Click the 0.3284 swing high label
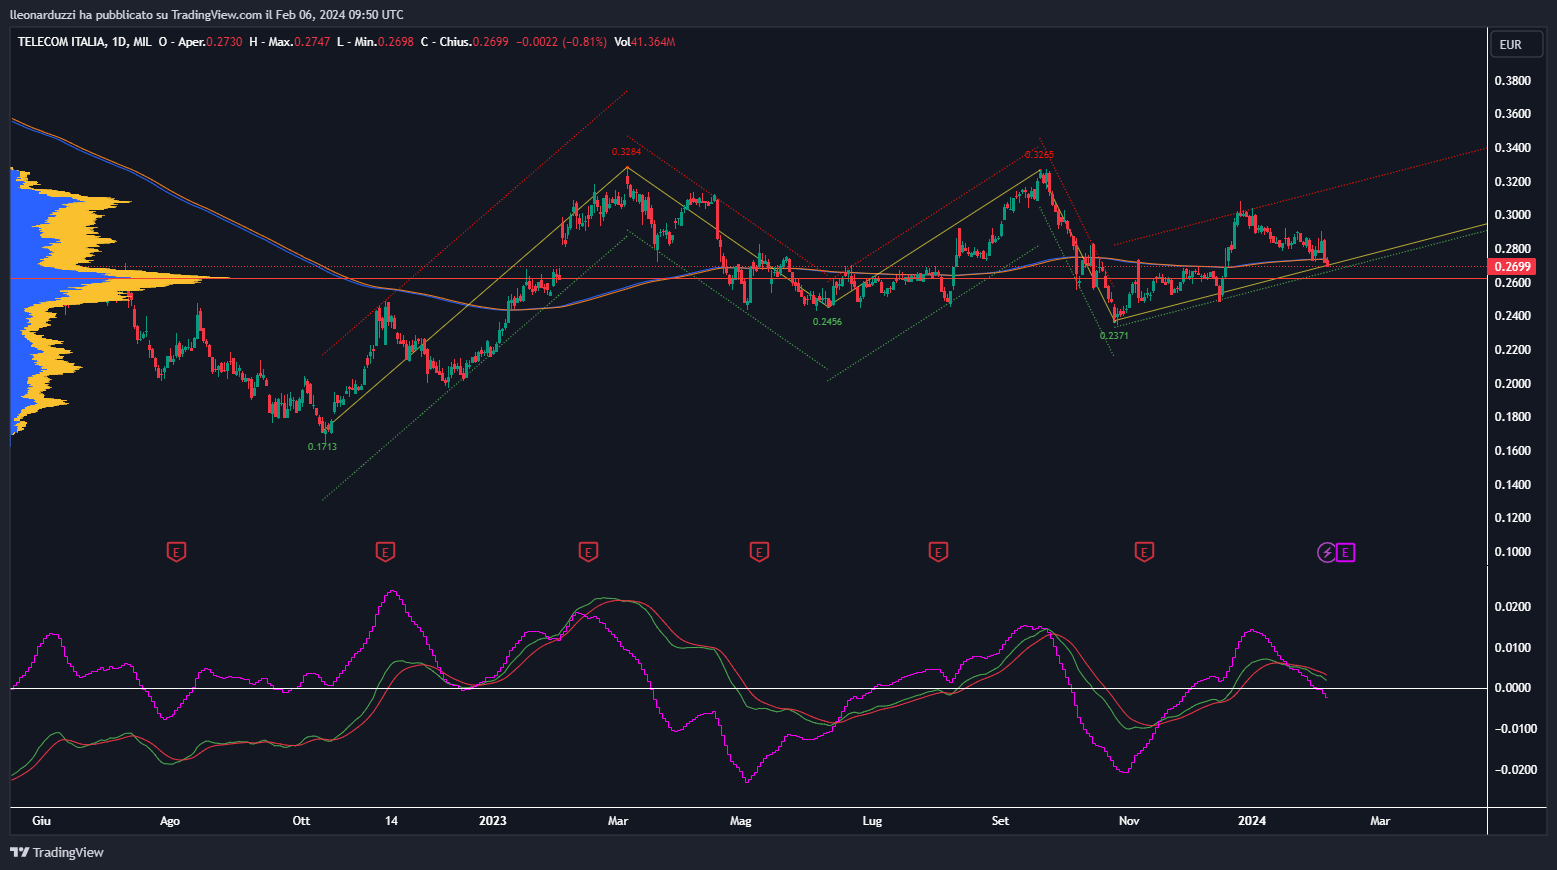Viewport: 1557px width, 870px height. (x=626, y=152)
